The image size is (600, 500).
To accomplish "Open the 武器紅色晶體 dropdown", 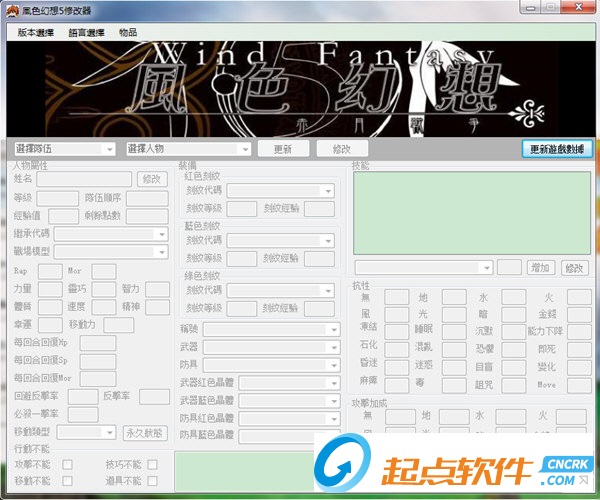I will 289,383.
